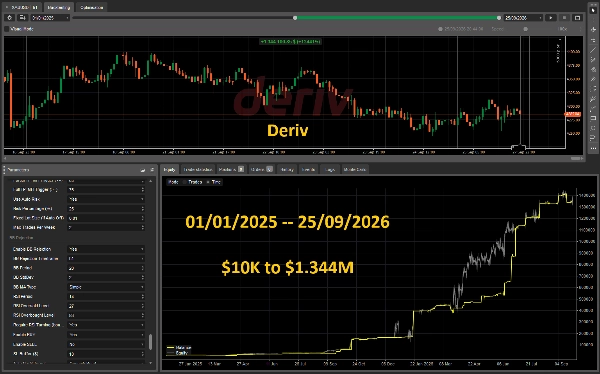The height and width of the screenshot is (374, 600).
Task: Click Parameters scrollbar up arrow
Action: (150, 181)
